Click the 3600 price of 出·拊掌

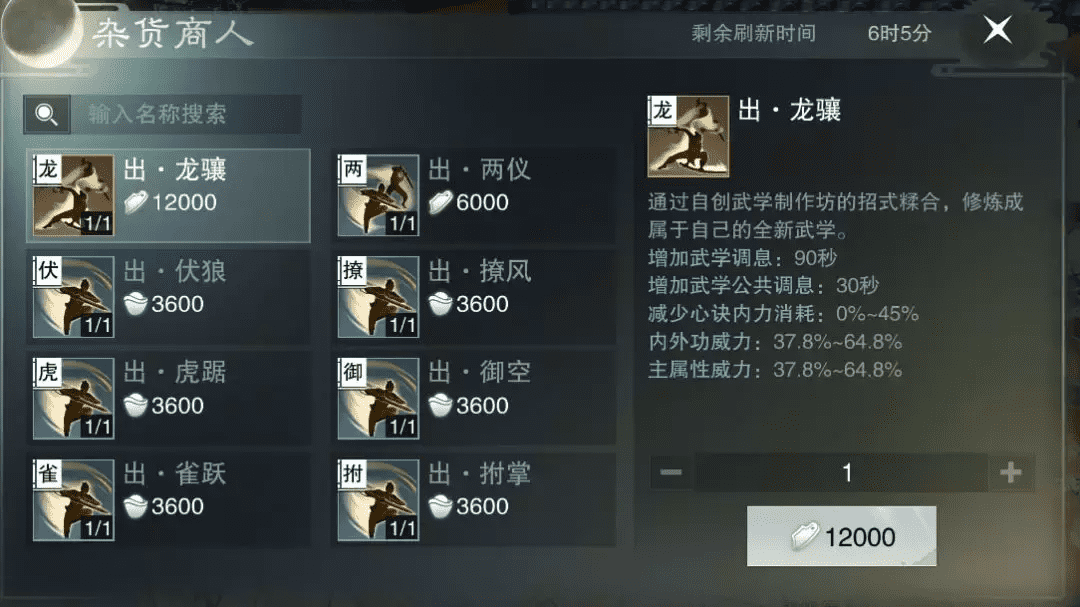pyautogui.click(x=482, y=506)
